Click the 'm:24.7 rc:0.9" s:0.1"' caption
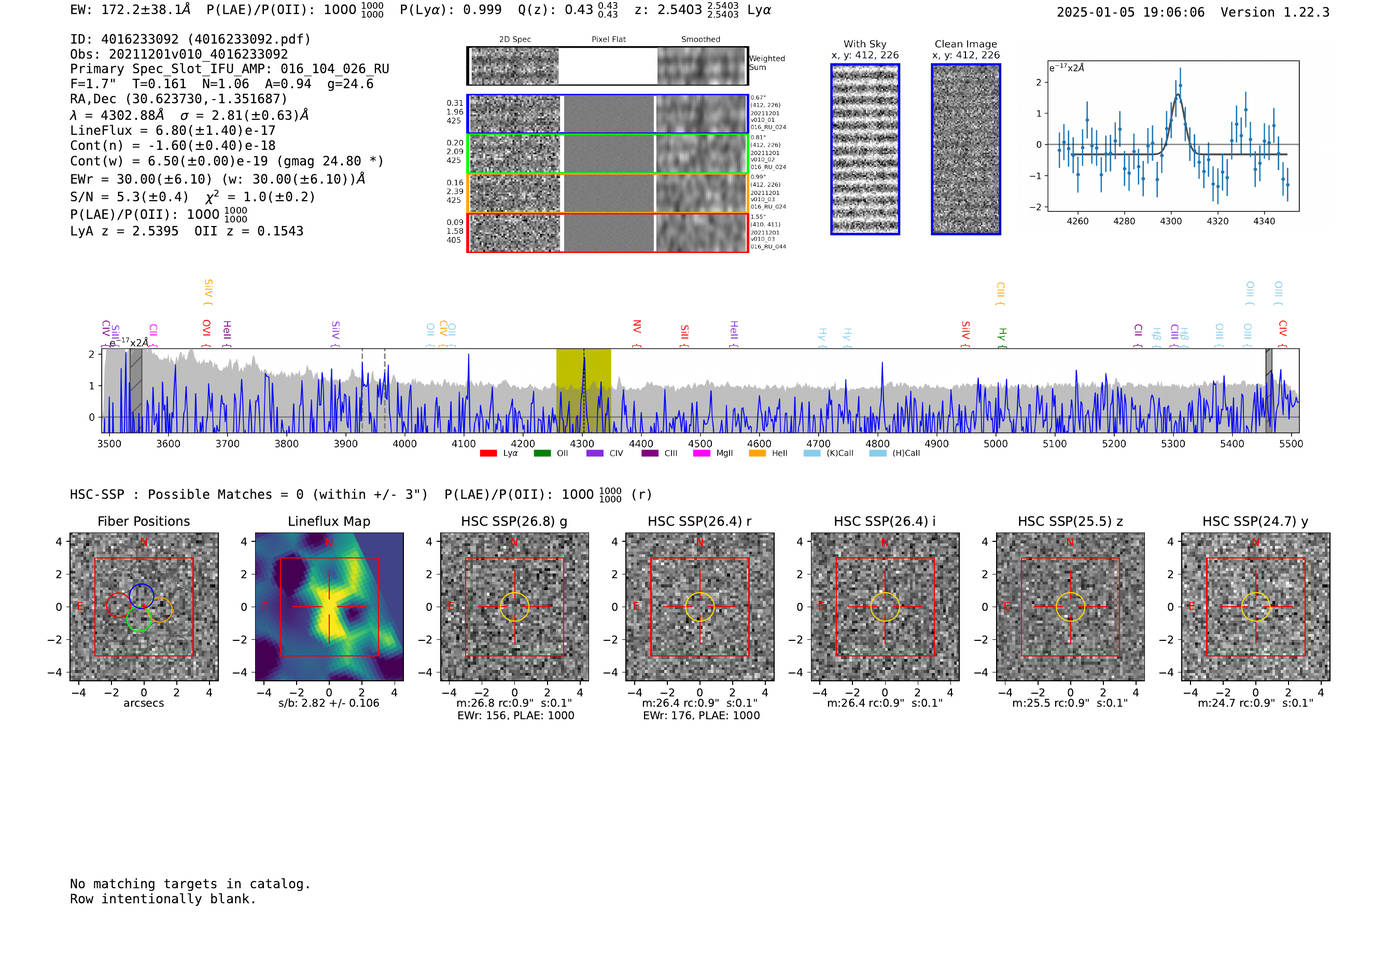 1256,703
